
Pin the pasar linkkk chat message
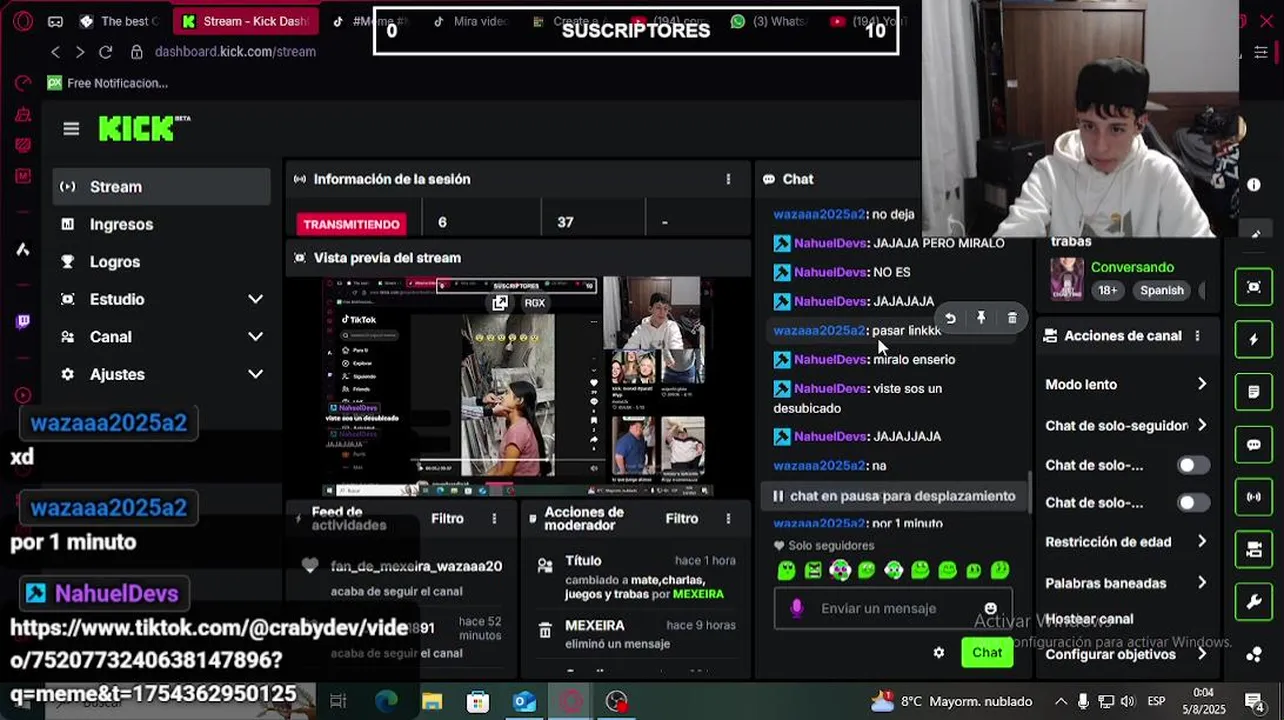click(x=981, y=318)
